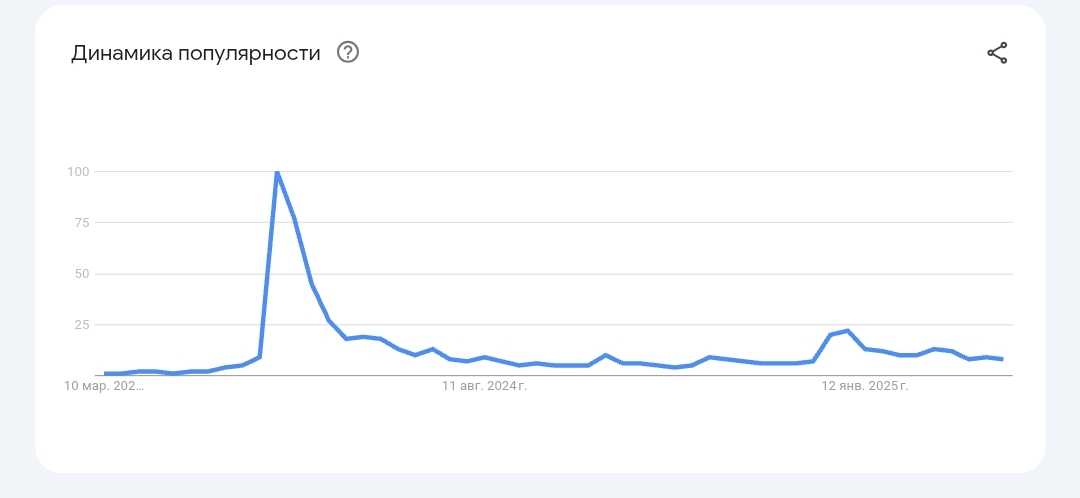Screen dimensions: 1080x498
Task: Click the line's flat shoulder near 18 after the peak
Action: 363,337
